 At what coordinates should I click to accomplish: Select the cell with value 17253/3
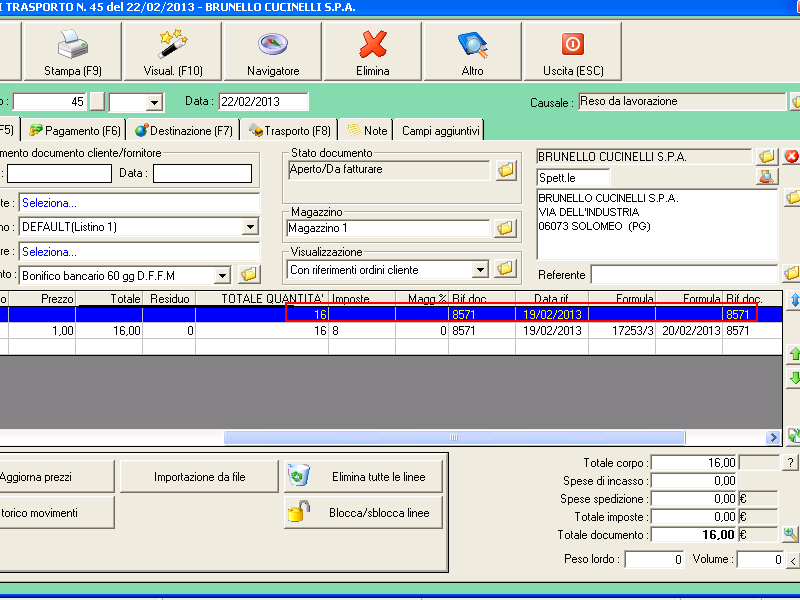click(622, 331)
